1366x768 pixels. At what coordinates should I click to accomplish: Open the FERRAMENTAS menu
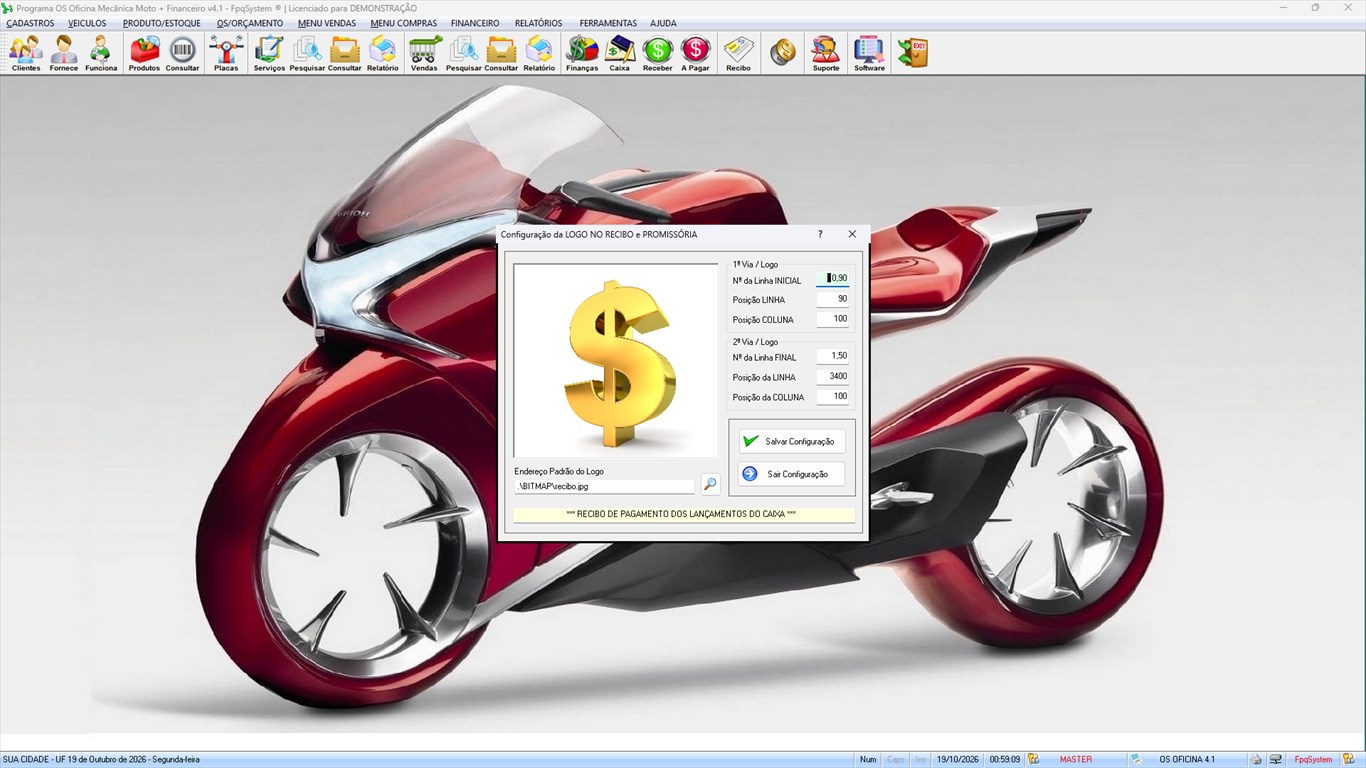pyautogui.click(x=608, y=23)
